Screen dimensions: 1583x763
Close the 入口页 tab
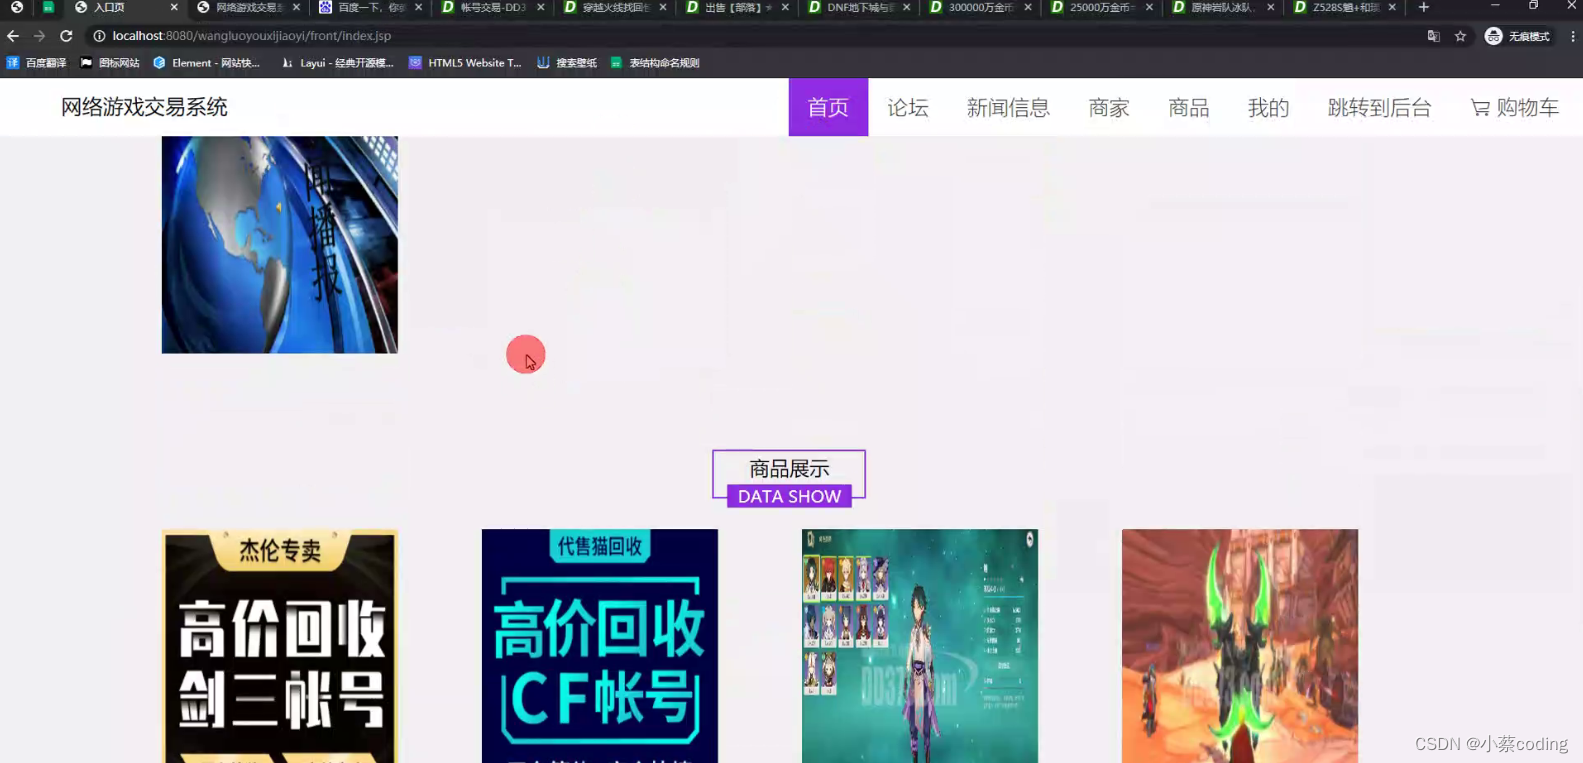point(174,7)
